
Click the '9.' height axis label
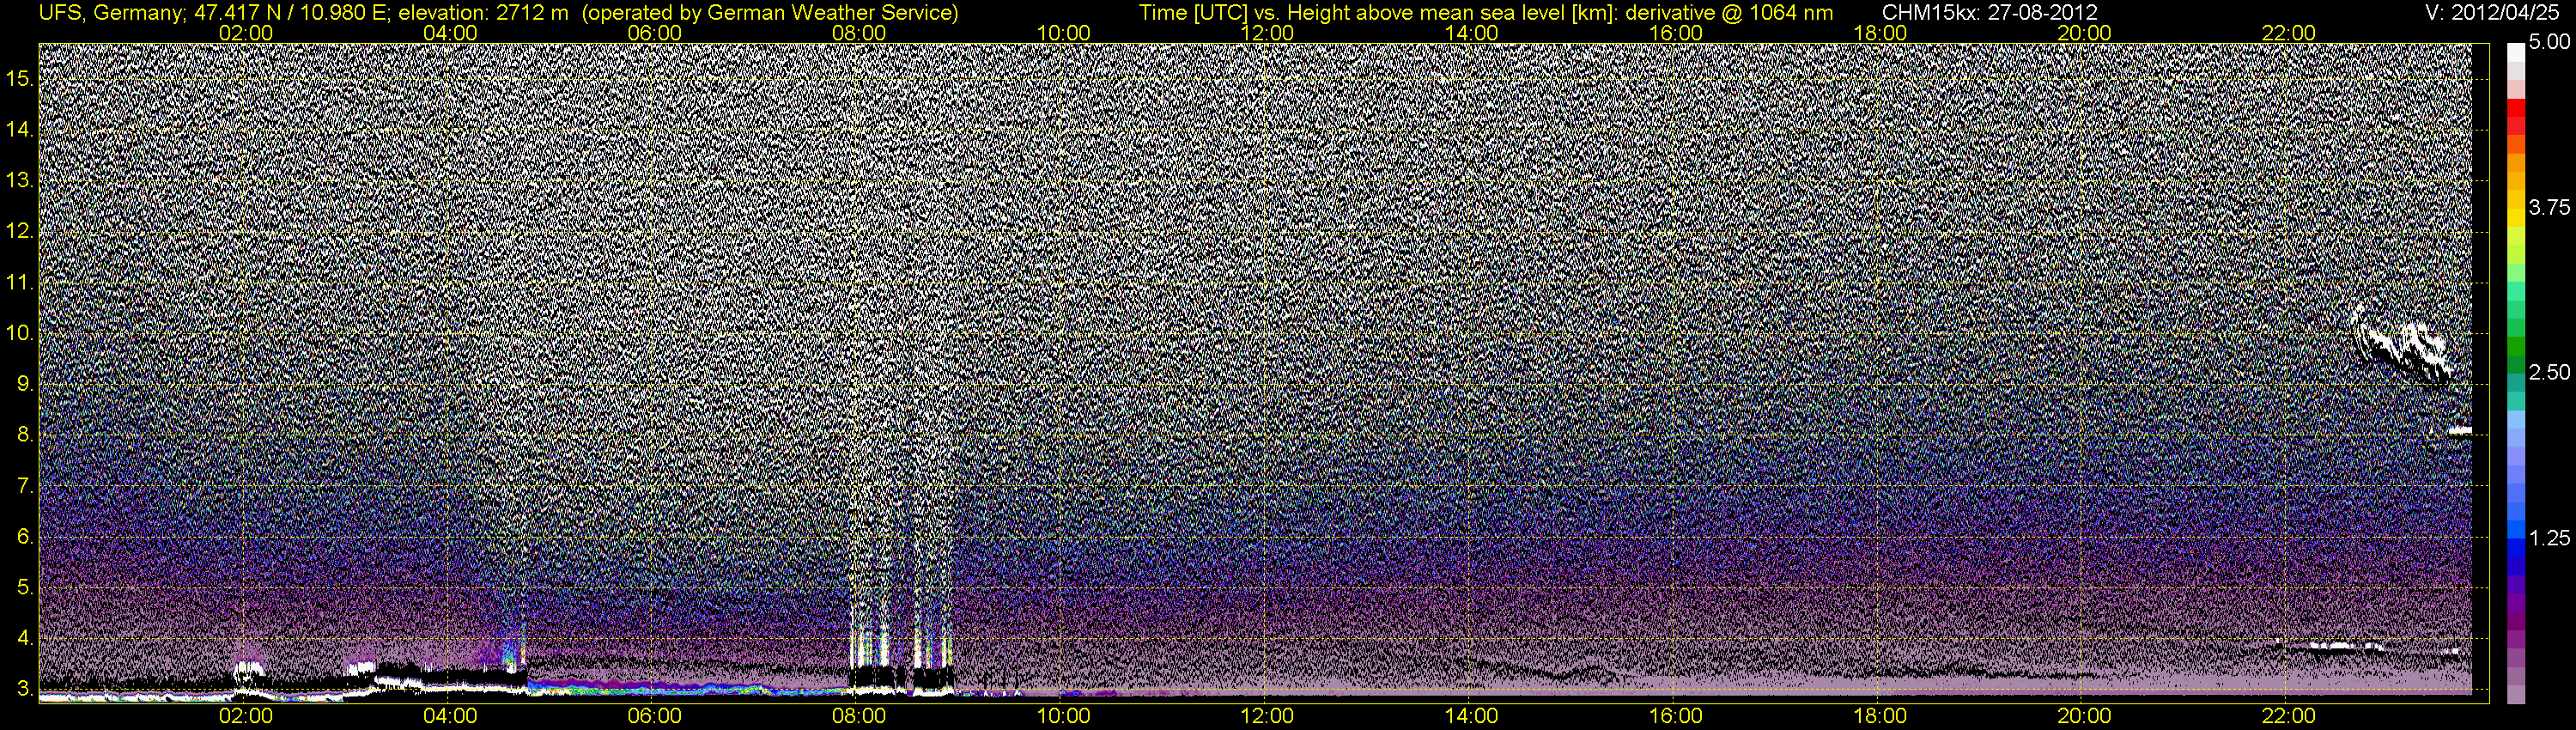tap(25, 384)
